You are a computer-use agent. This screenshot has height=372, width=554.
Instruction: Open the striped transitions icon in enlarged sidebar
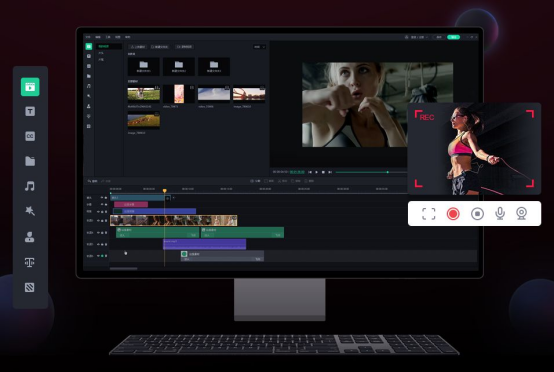click(x=30, y=287)
